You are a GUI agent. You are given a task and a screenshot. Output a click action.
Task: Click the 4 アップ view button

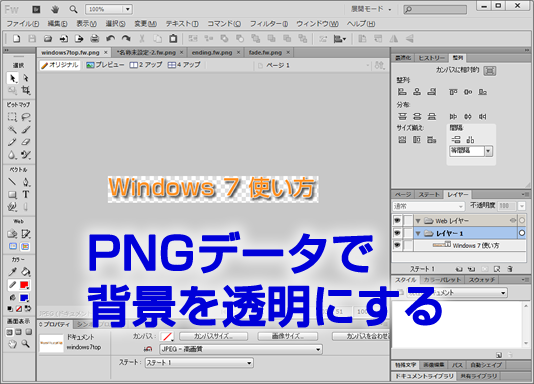184,65
